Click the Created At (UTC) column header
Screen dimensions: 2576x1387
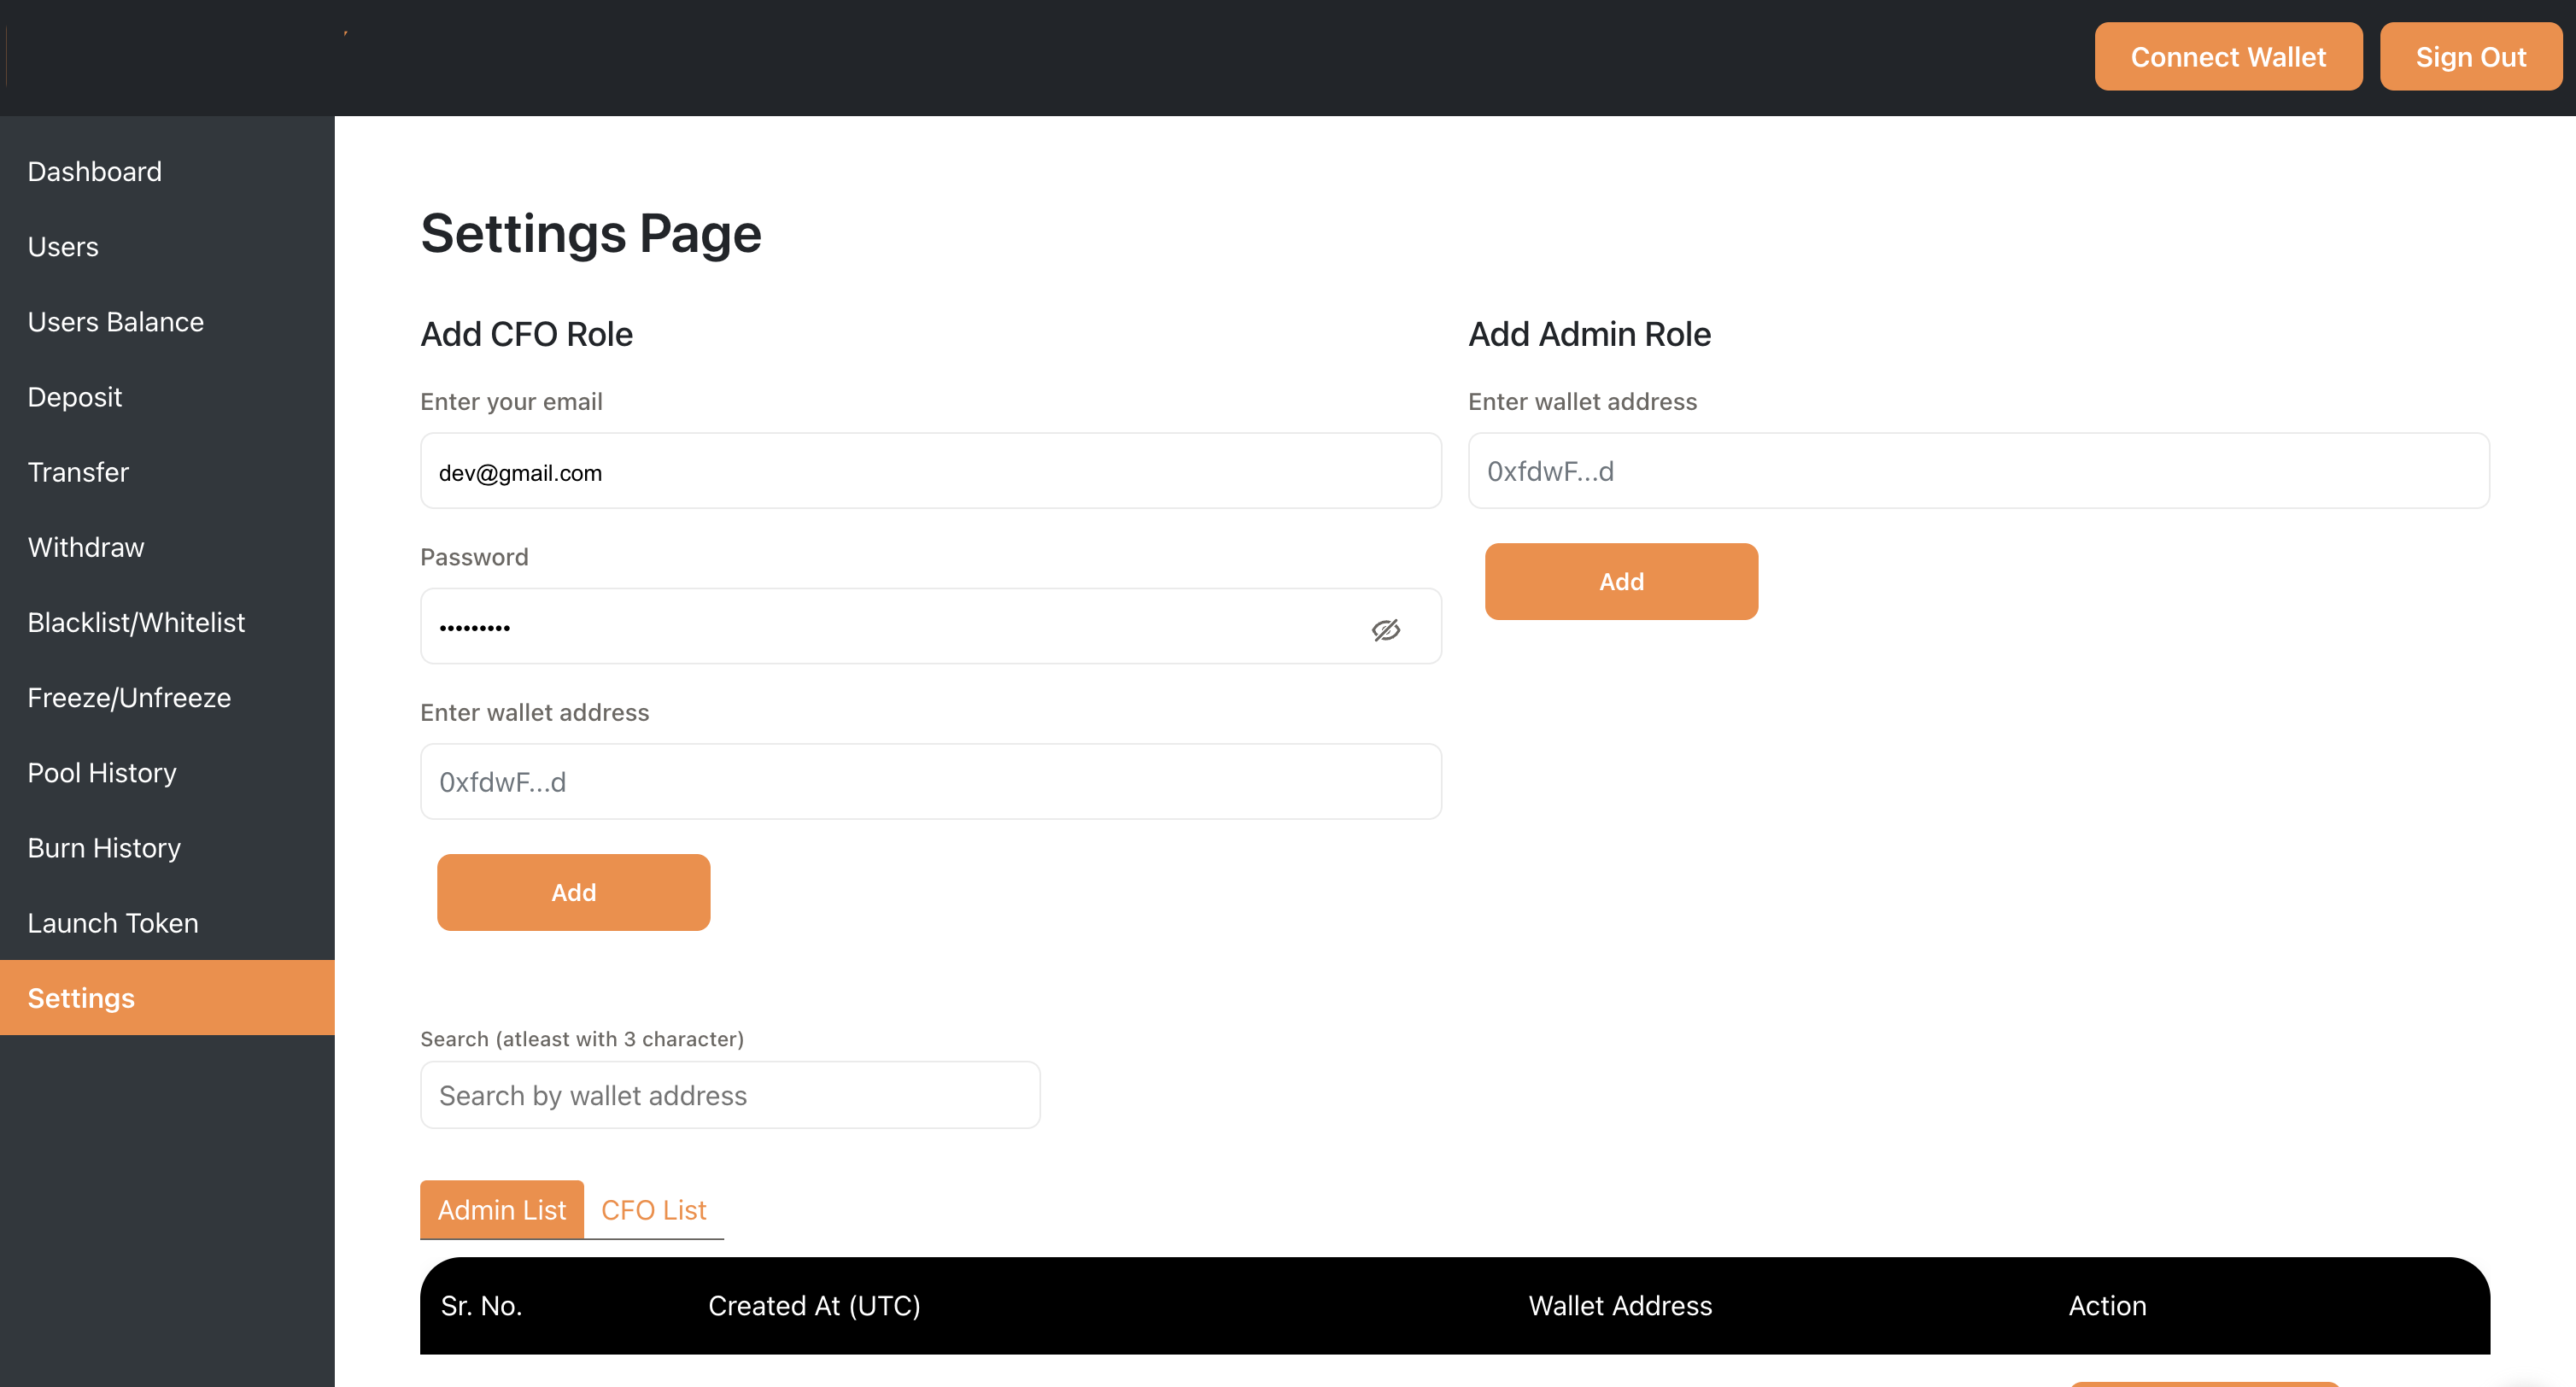814,1305
